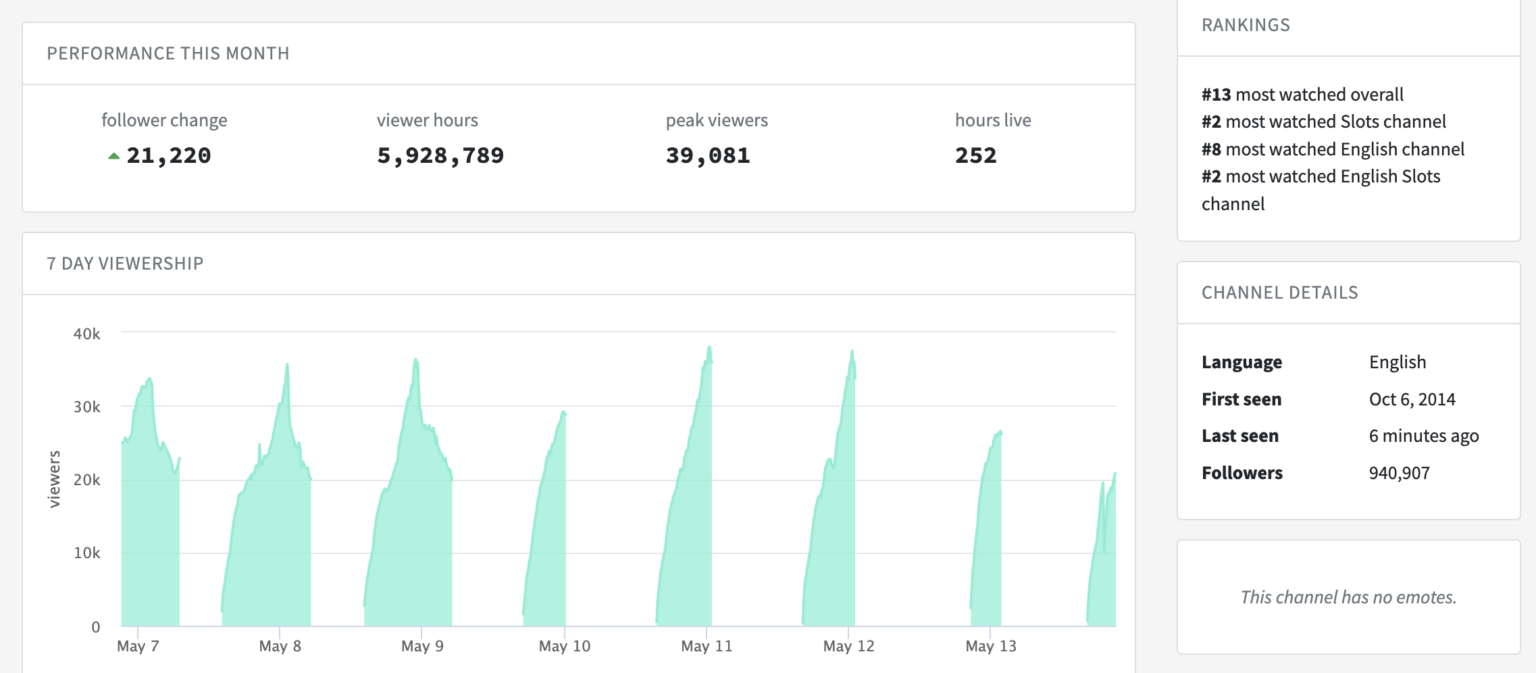The width and height of the screenshot is (1536, 673).
Task: Click the peak viewers value 39,081
Action: tap(707, 155)
